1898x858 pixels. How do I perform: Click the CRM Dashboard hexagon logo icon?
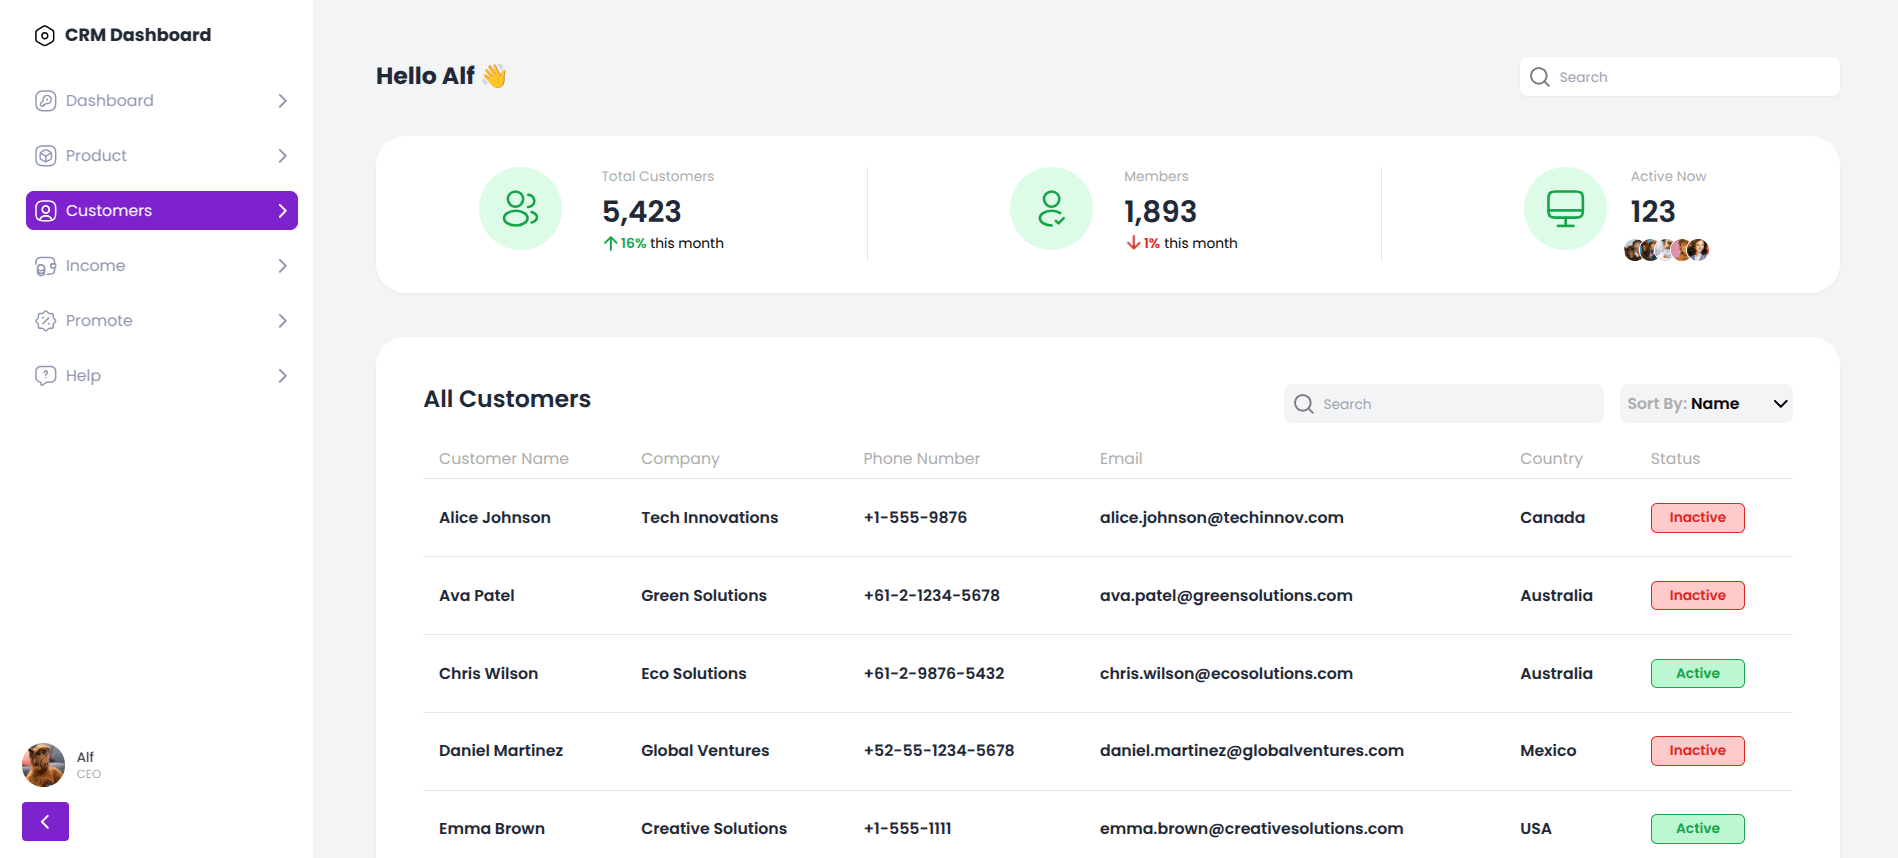44,36
